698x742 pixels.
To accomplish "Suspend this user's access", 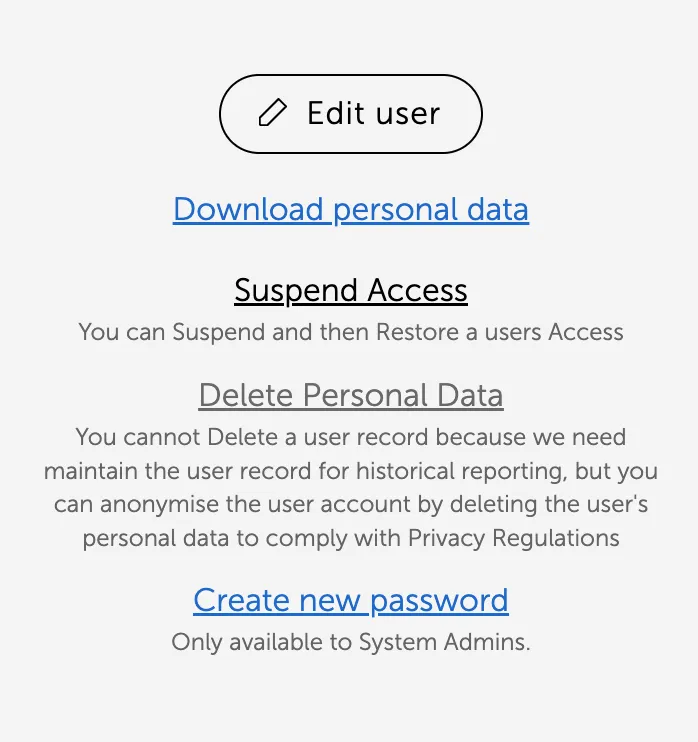I will (350, 291).
